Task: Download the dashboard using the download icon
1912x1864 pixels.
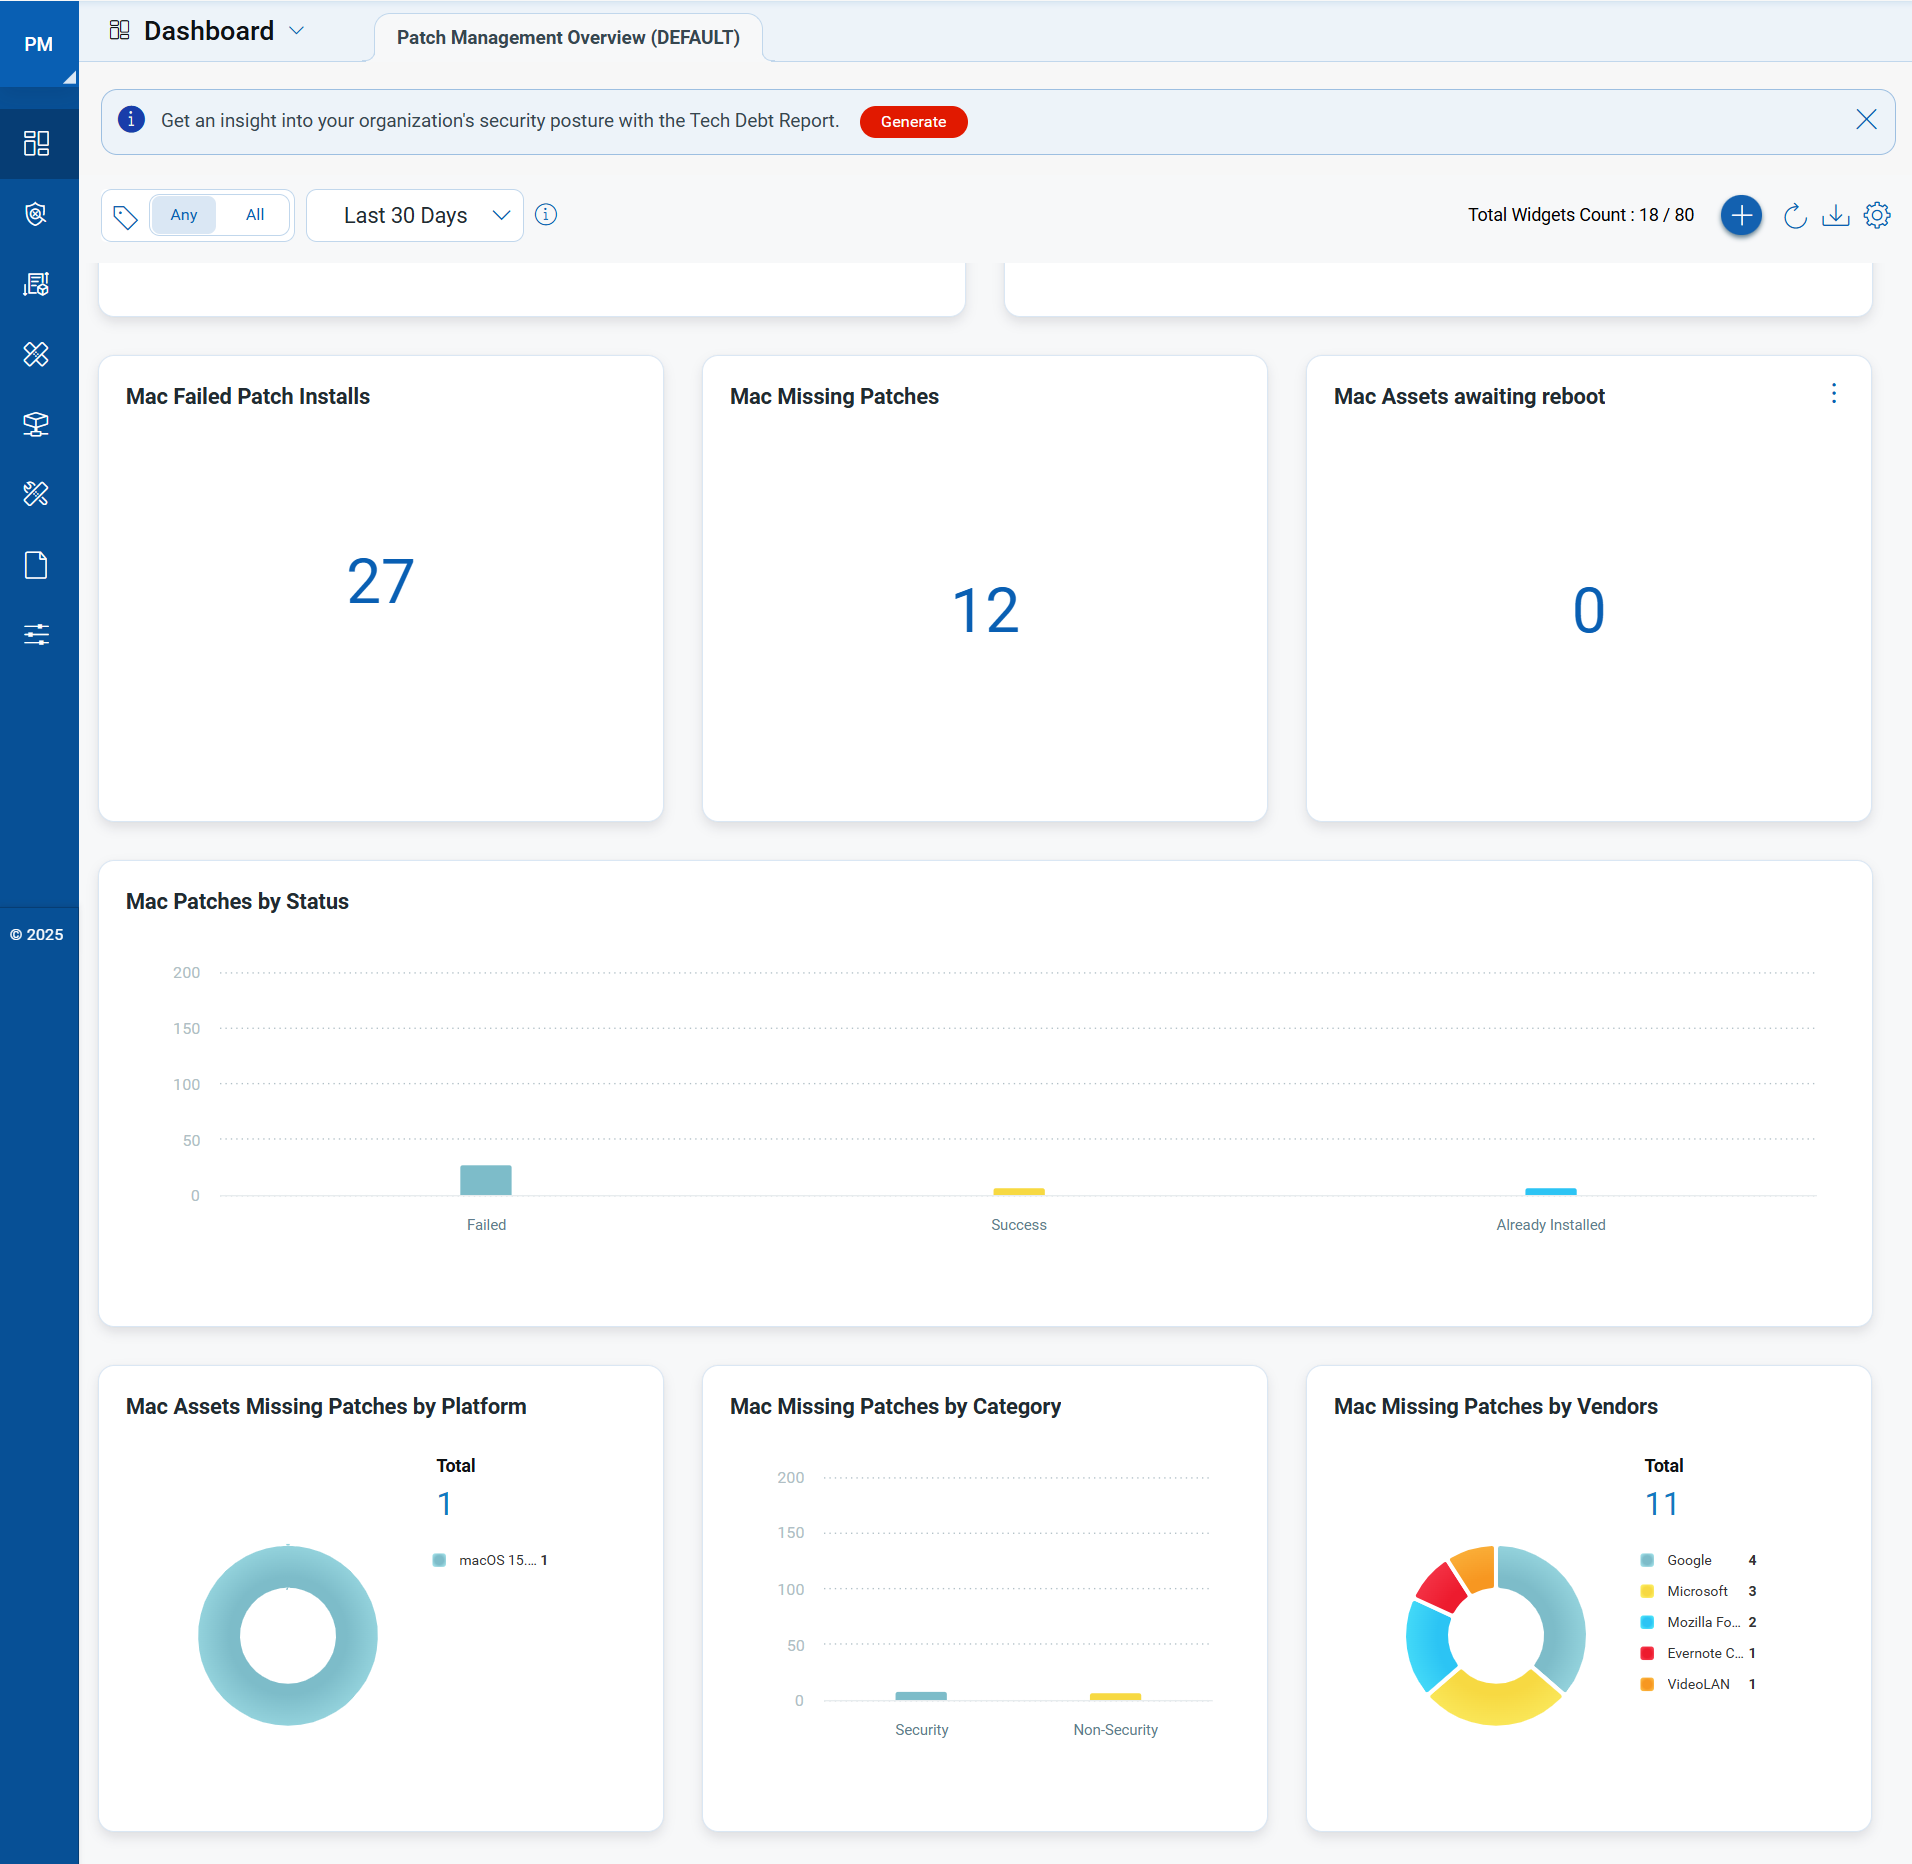Action: click(1835, 216)
